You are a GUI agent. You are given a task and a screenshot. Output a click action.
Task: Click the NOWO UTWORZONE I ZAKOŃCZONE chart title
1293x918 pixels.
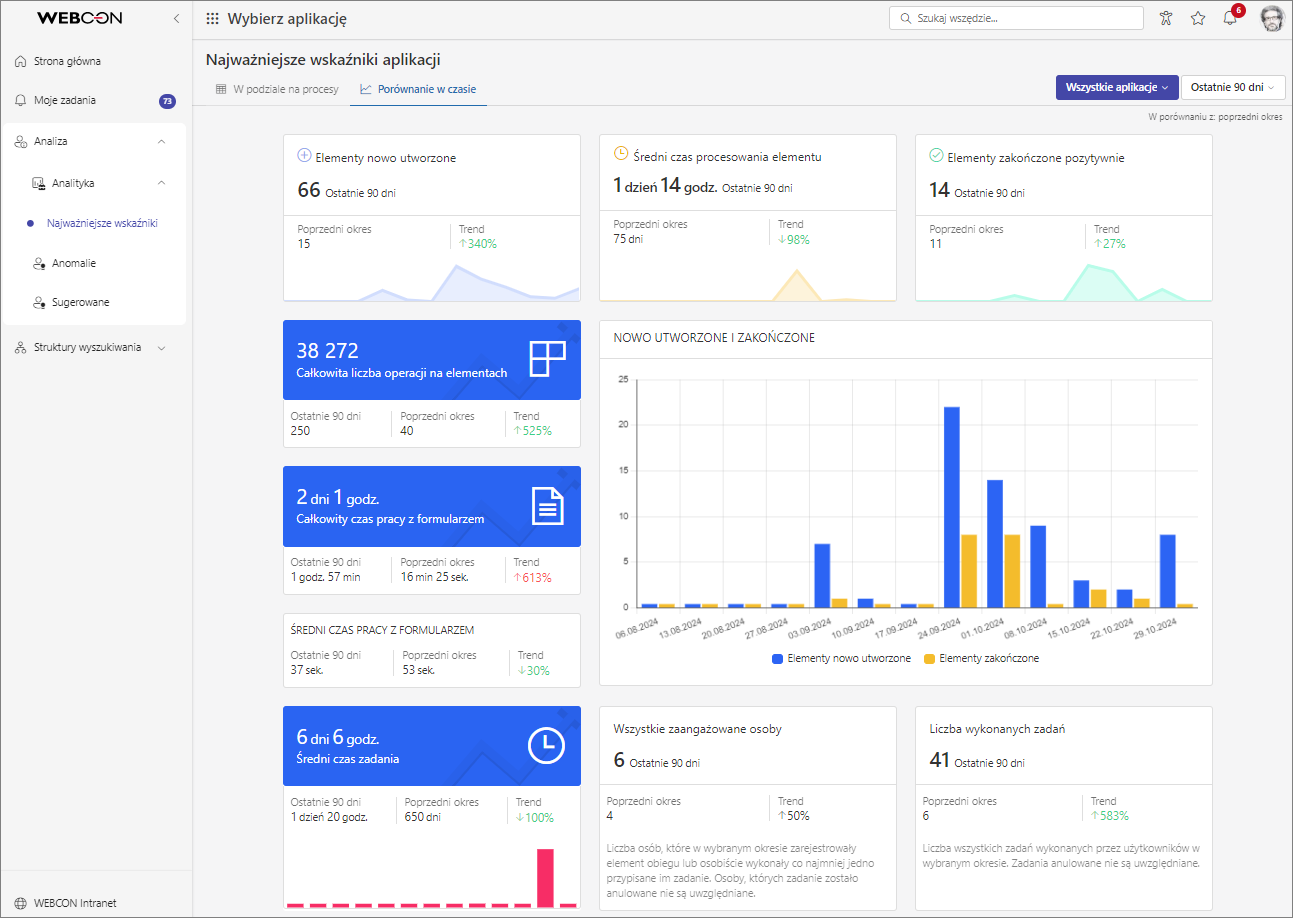click(714, 338)
